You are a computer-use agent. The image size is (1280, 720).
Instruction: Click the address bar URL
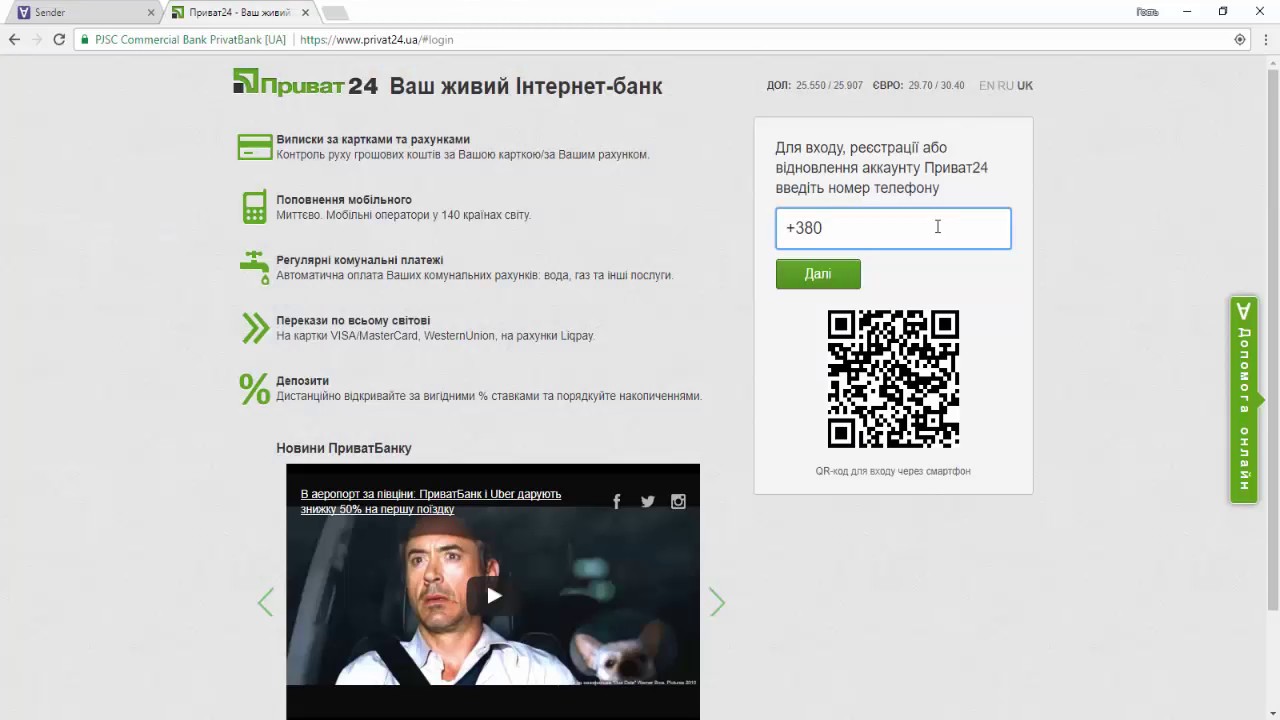click(x=377, y=40)
